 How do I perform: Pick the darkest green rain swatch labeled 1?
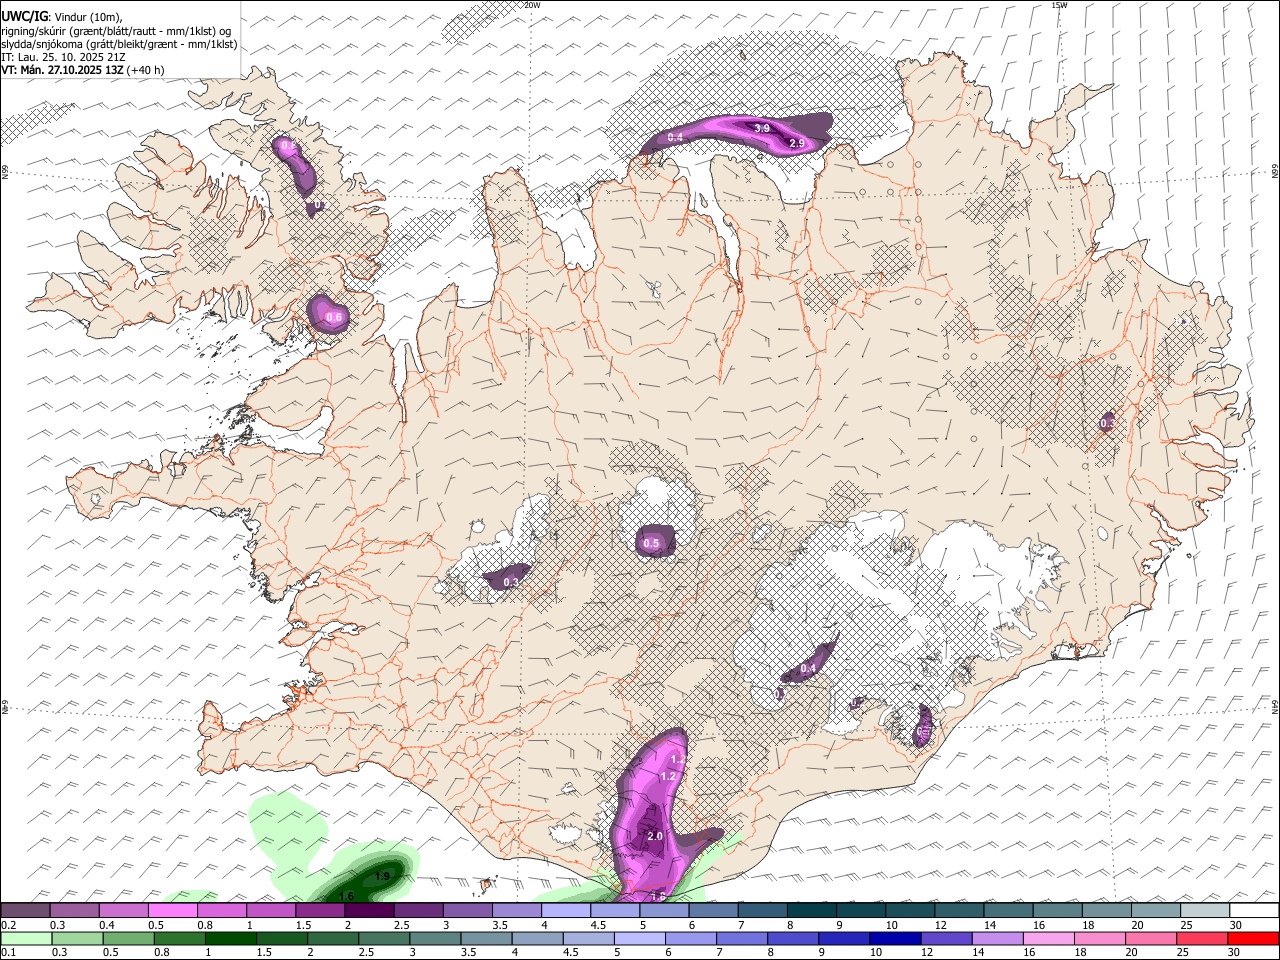click(230, 938)
